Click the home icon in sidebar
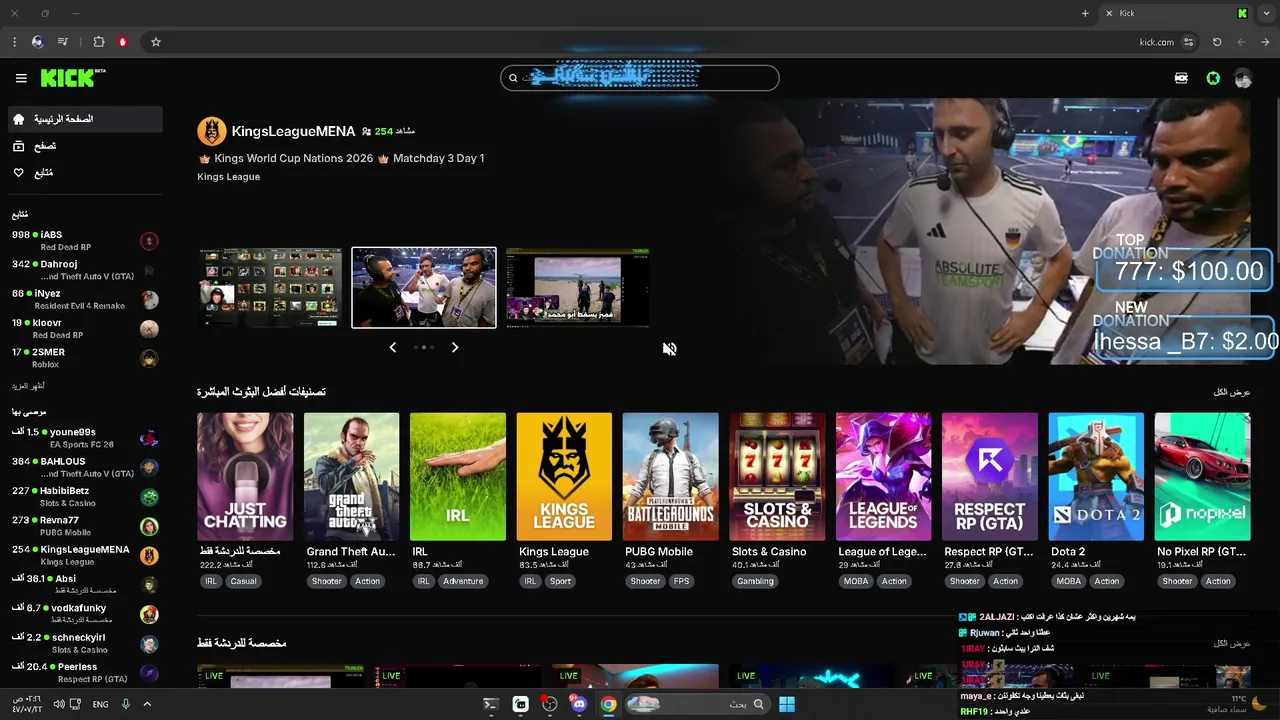Viewport: 1280px width, 720px height. pos(19,119)
